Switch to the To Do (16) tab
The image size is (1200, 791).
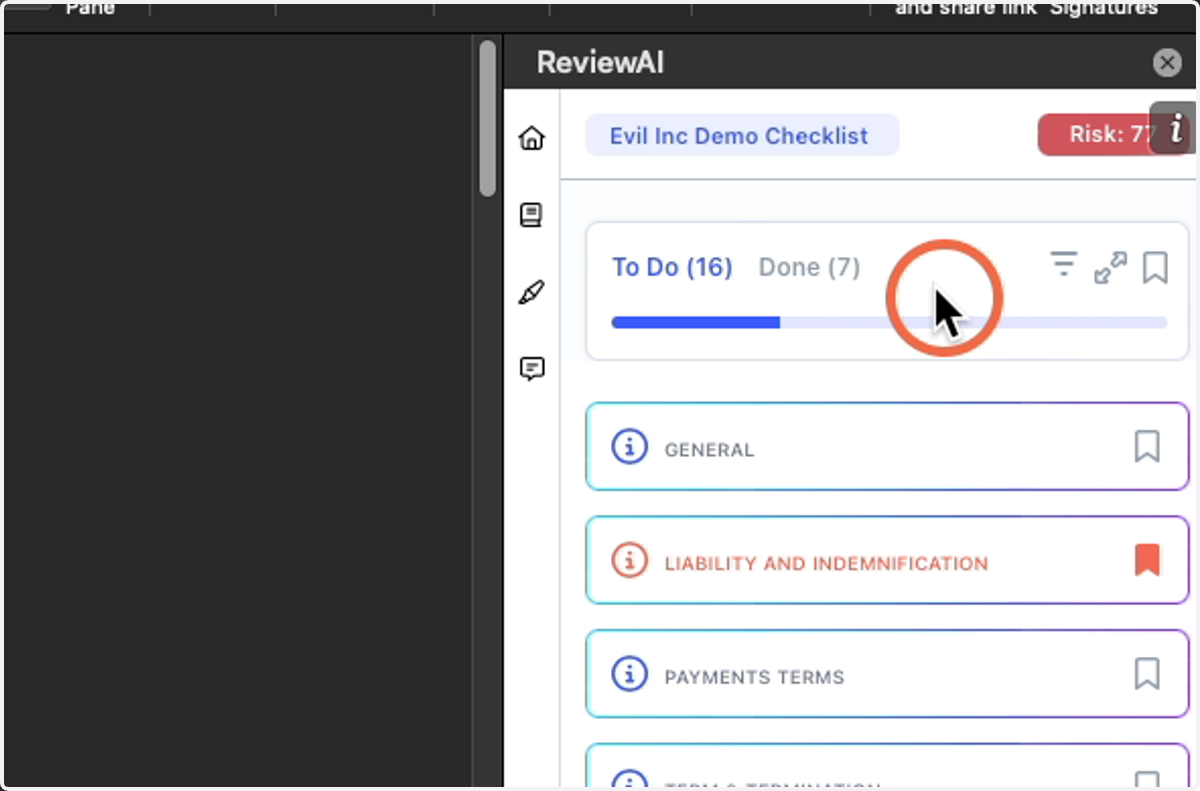tap(672, 268)
